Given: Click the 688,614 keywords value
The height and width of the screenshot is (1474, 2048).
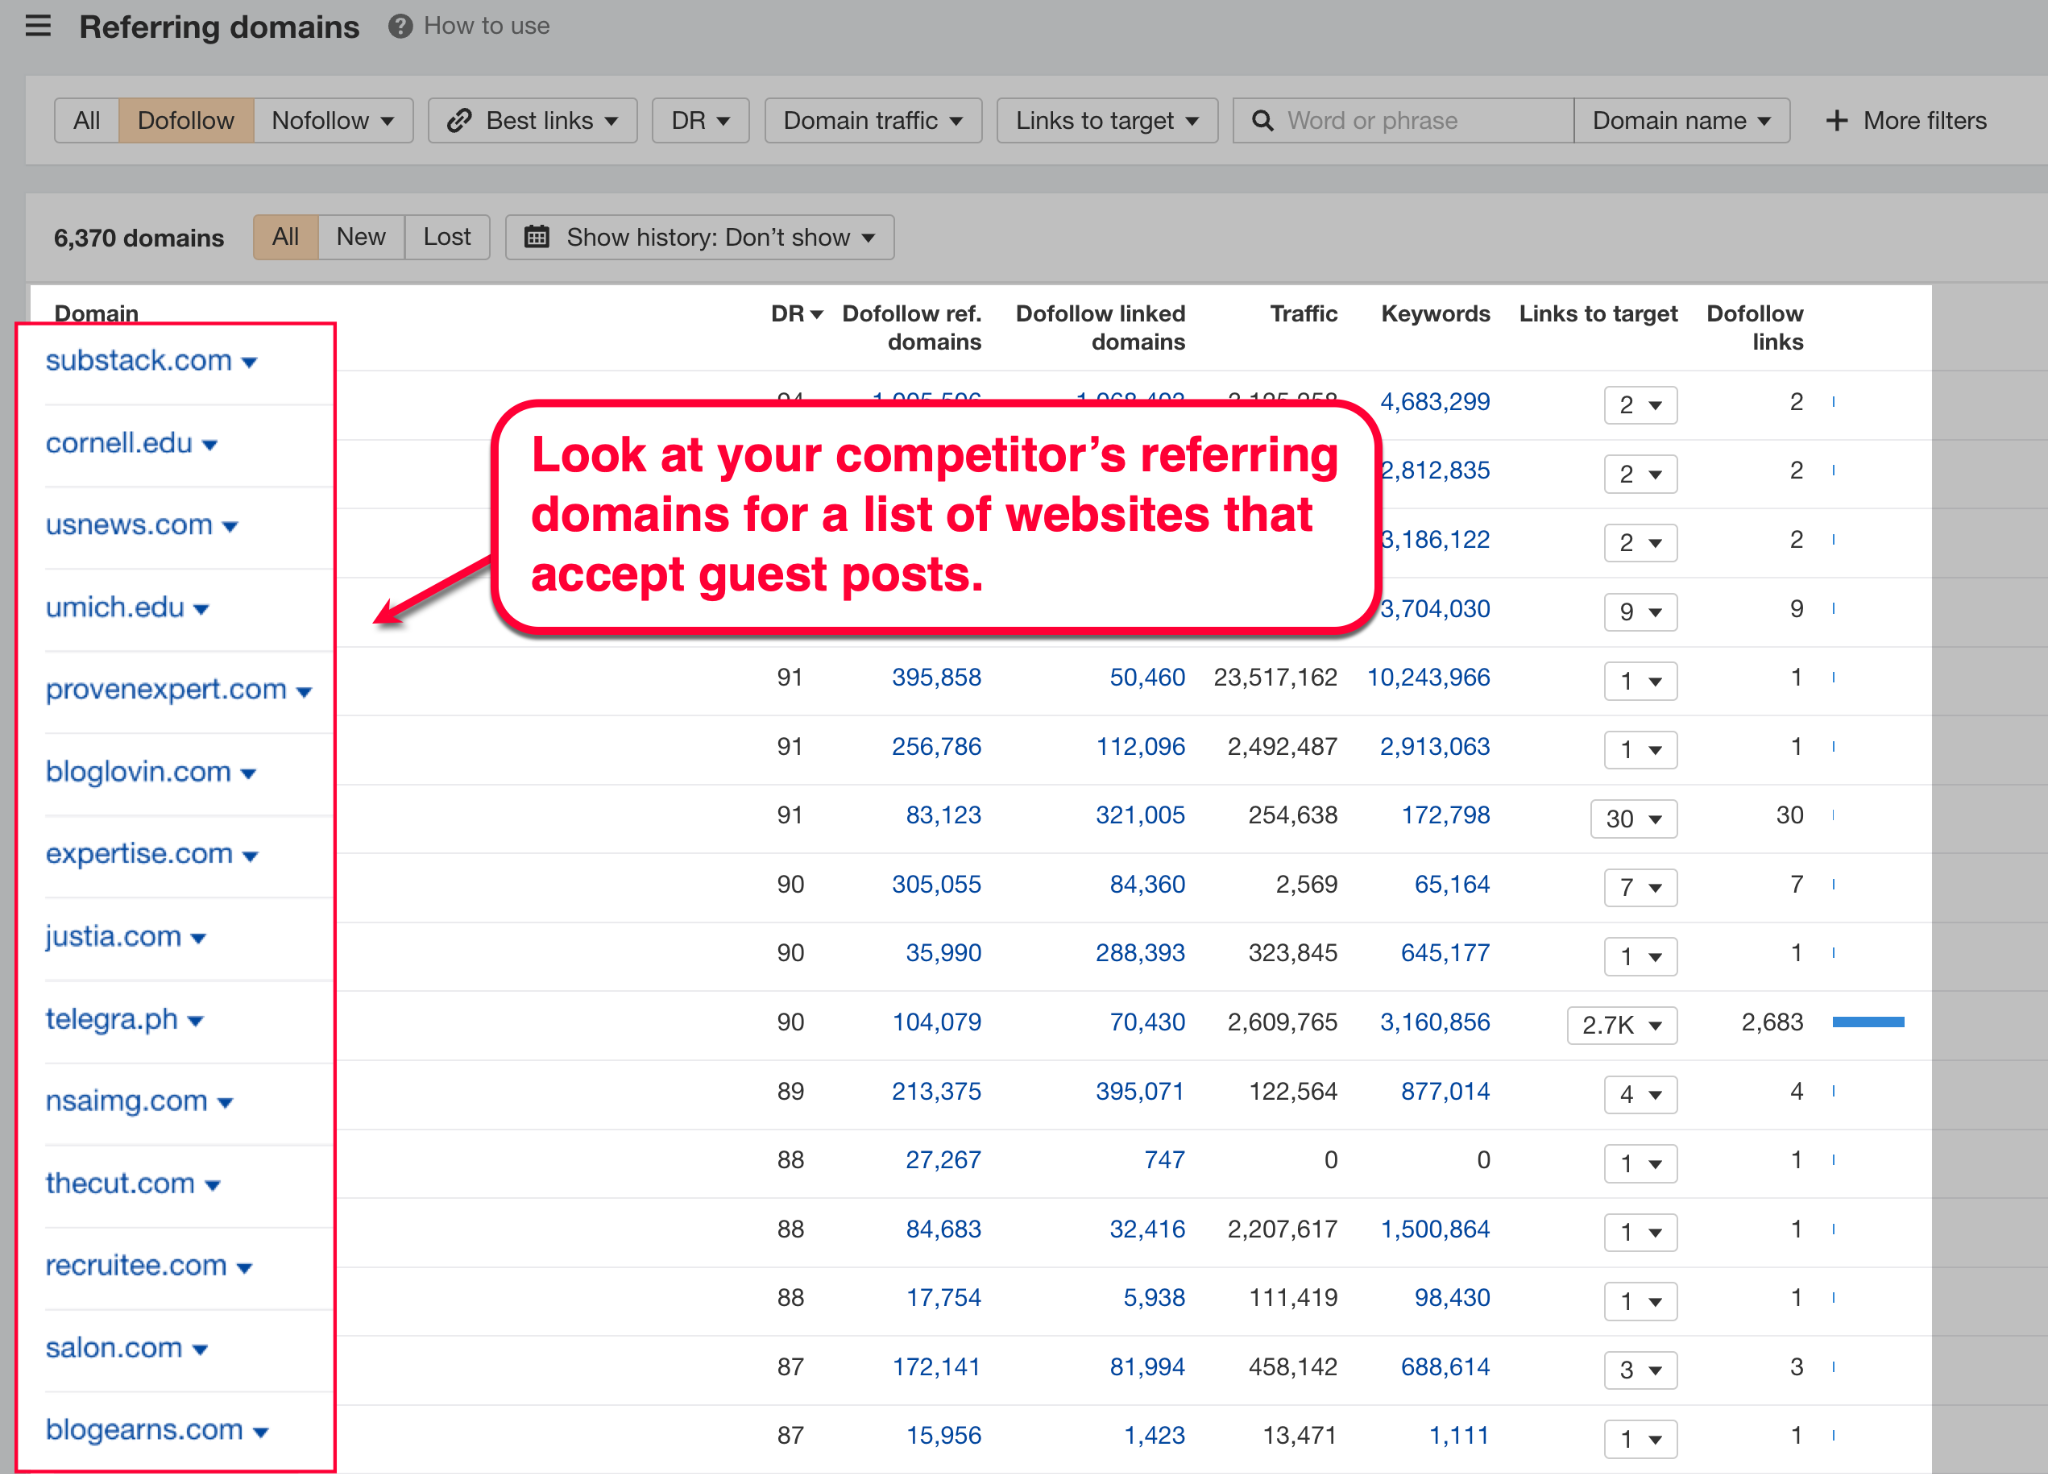Looking at the screenshot, I should (1445, 1367).
